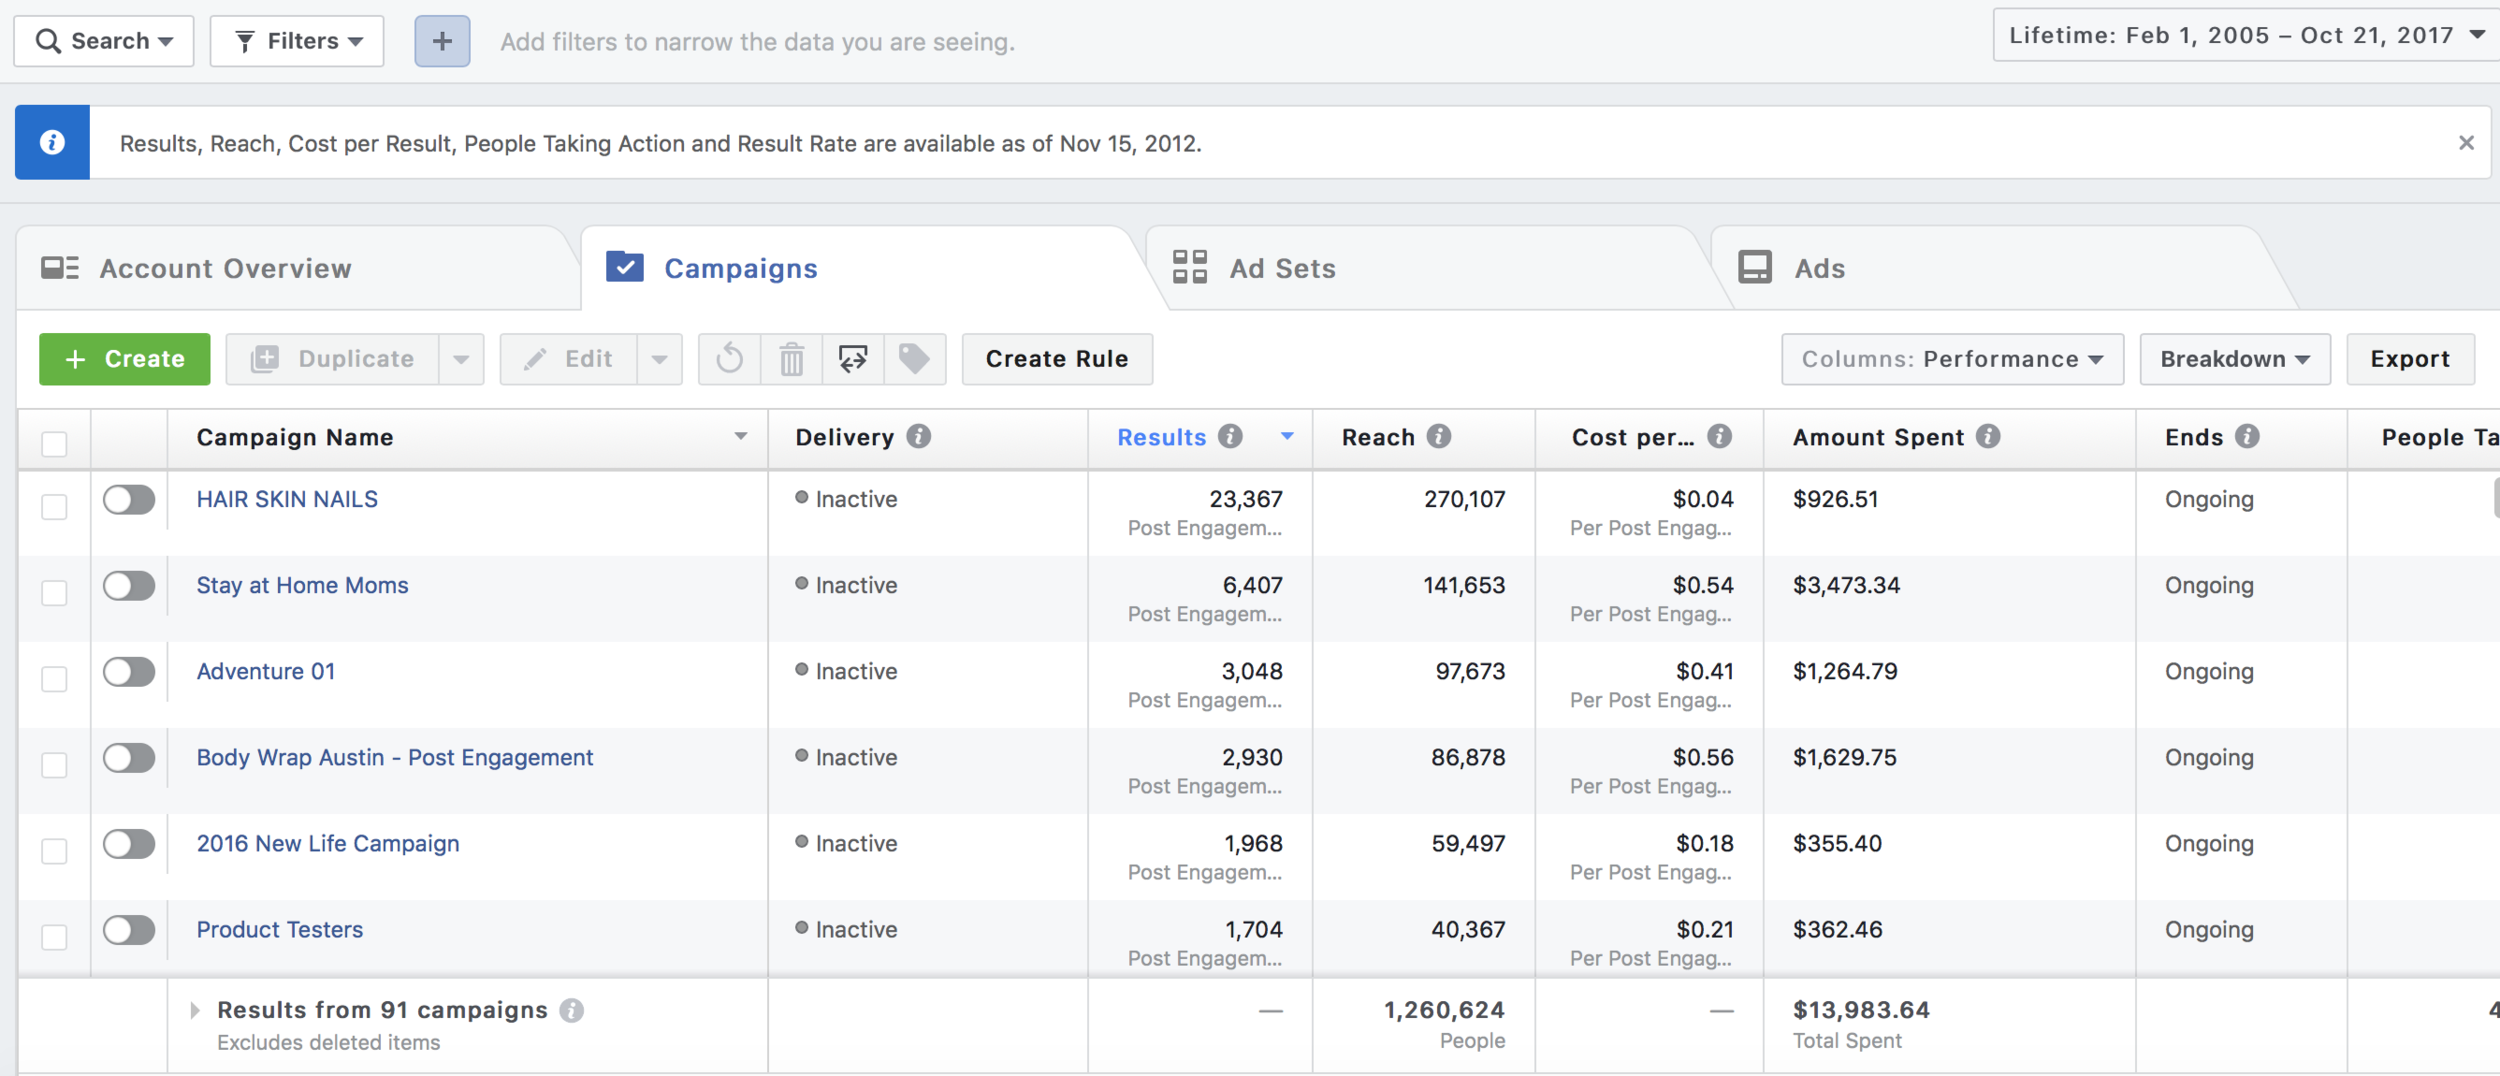Open the Product Testers campaign link

279,929
